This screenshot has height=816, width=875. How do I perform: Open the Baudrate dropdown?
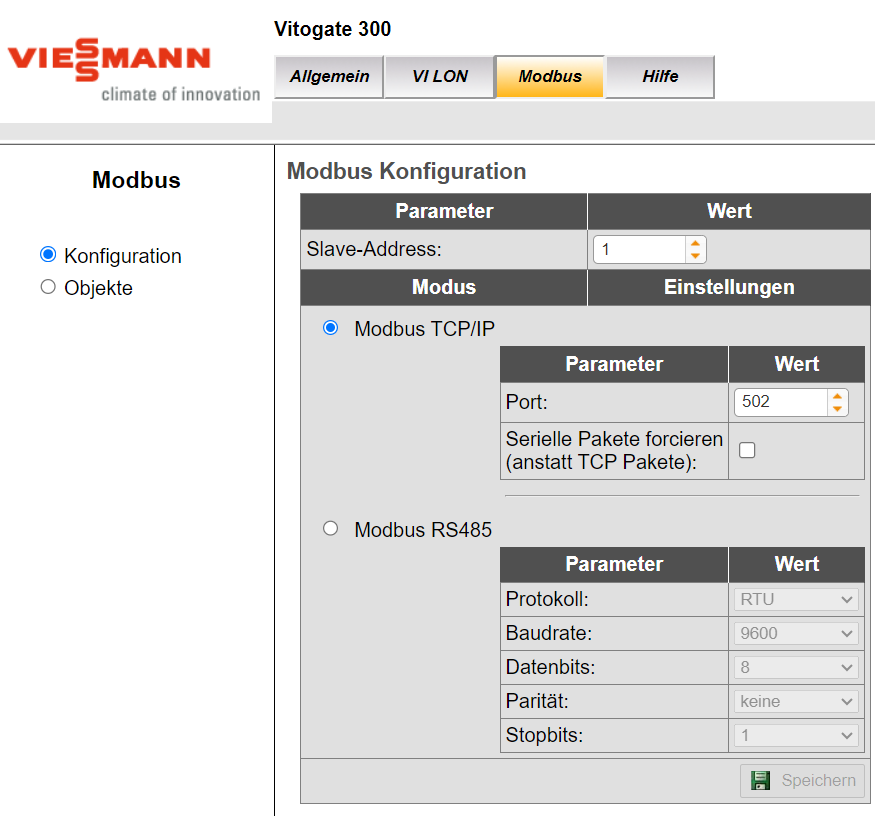click(x=796, y=633)
